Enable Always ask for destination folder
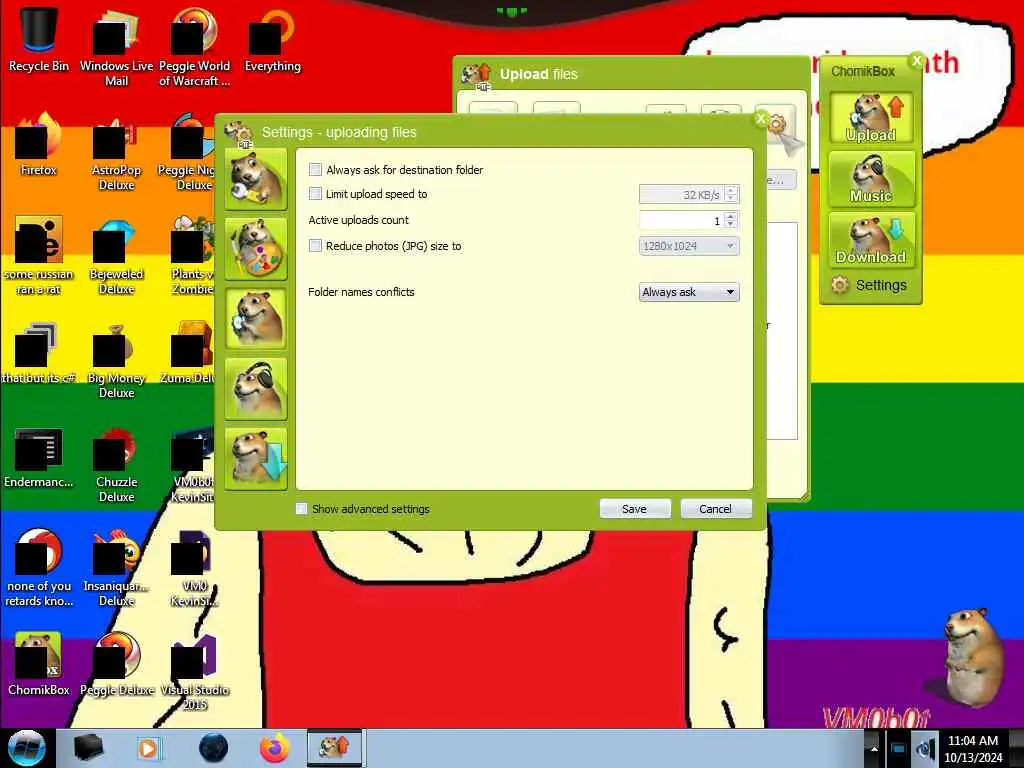The width and height of the screenshot is (1024, 768). [315, 170]
